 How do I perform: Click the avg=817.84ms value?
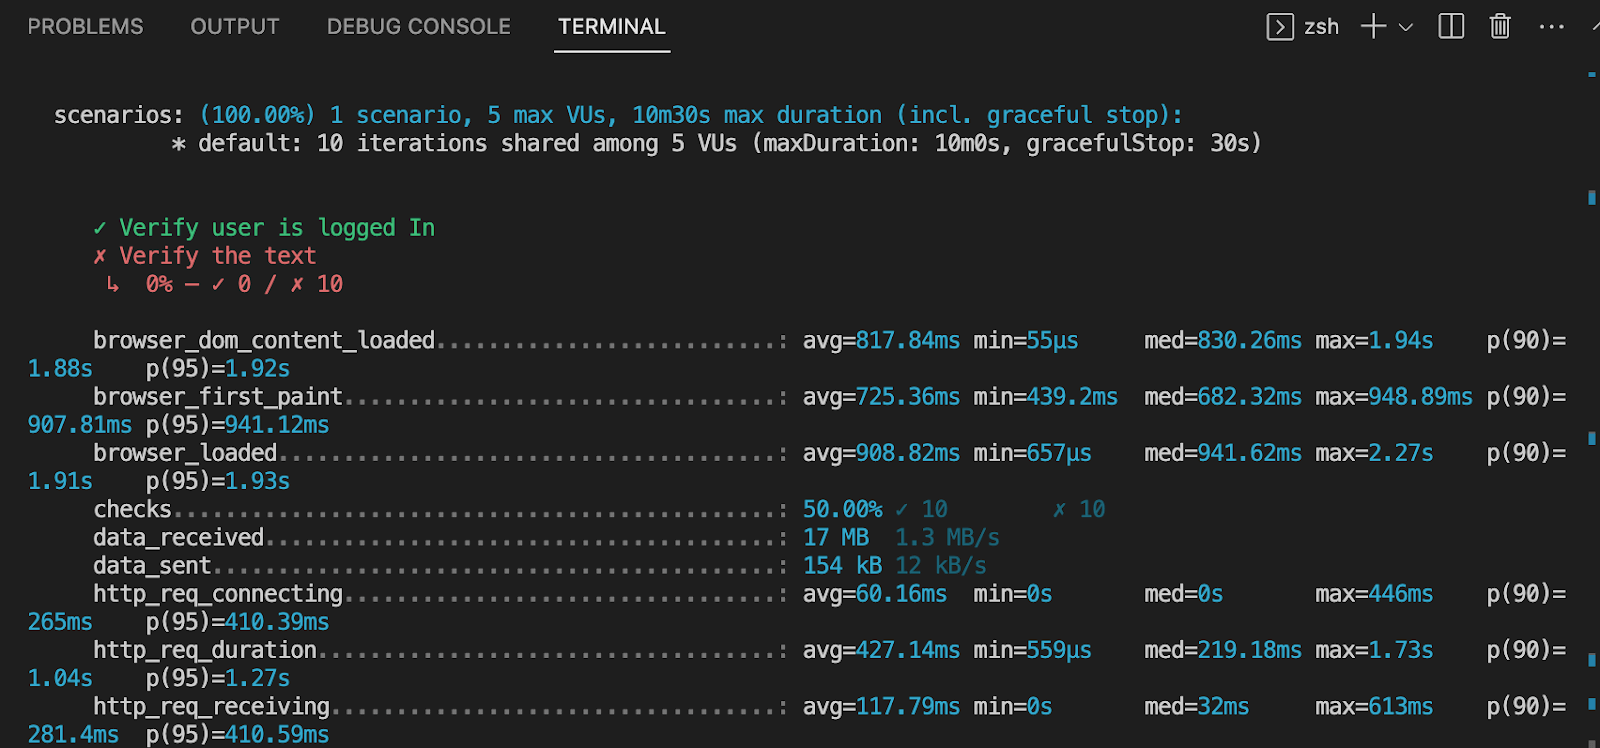(x=881, y=340)
